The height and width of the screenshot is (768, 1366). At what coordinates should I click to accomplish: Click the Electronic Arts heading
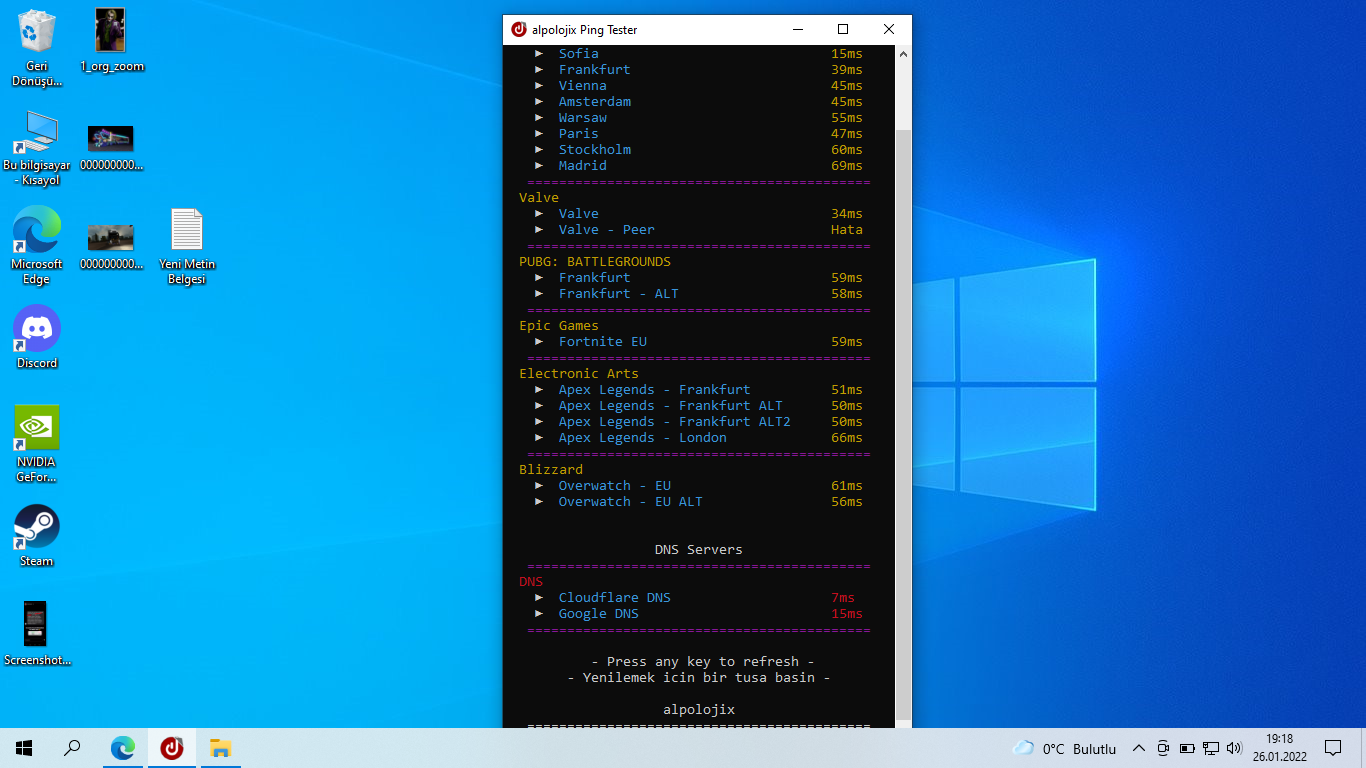[x=579, y=374]
